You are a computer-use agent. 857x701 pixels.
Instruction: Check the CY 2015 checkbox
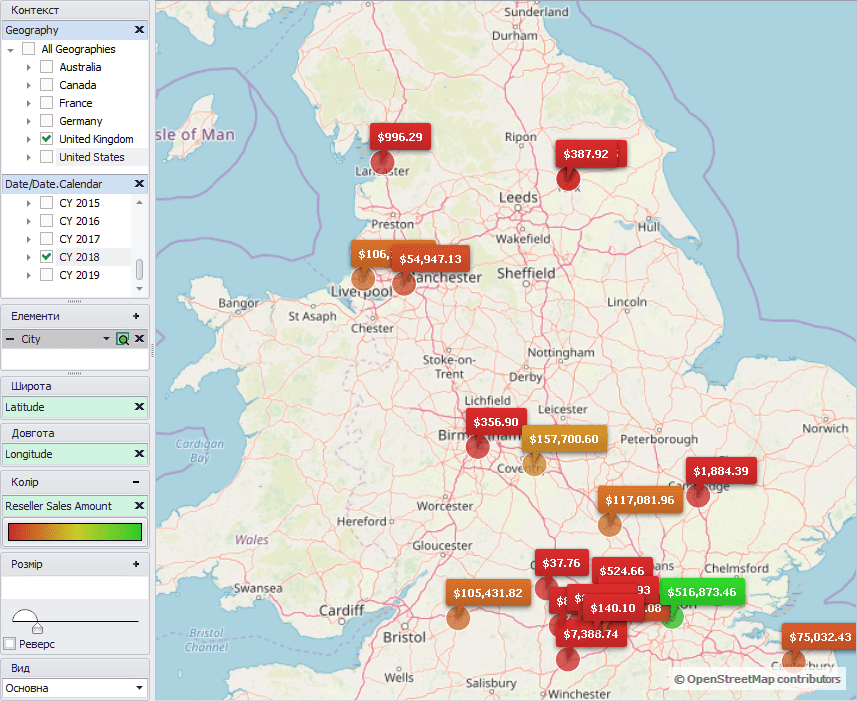tap(46, 203)
